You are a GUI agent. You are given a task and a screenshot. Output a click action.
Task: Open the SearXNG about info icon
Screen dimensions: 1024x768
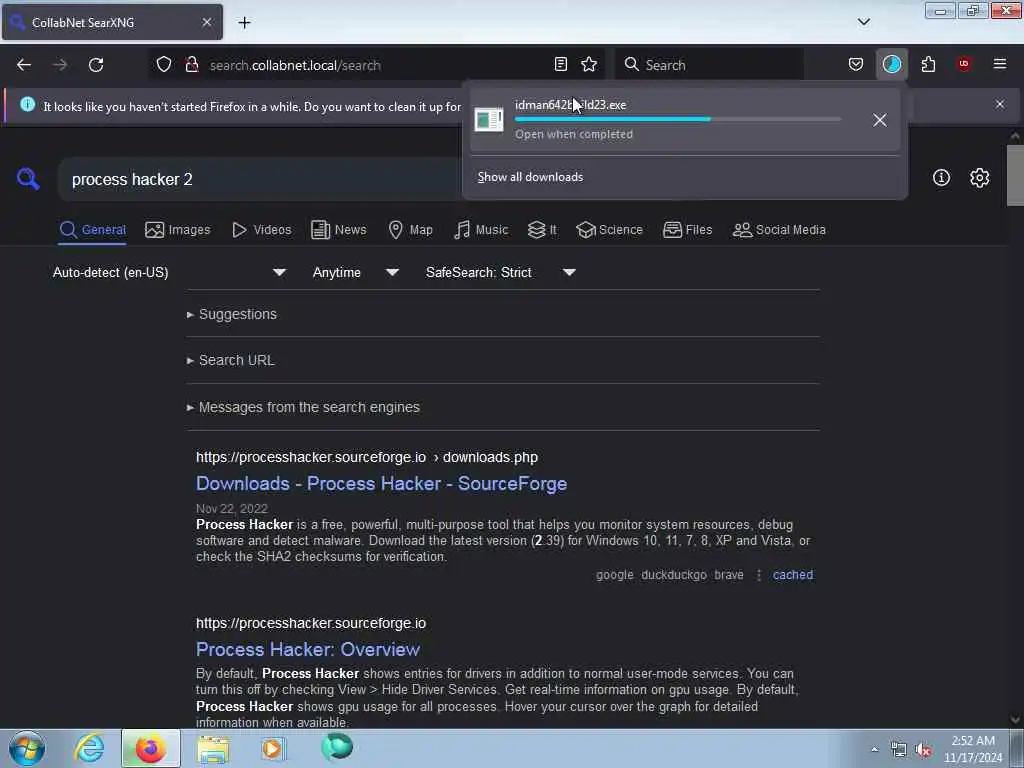click(941, 178)
